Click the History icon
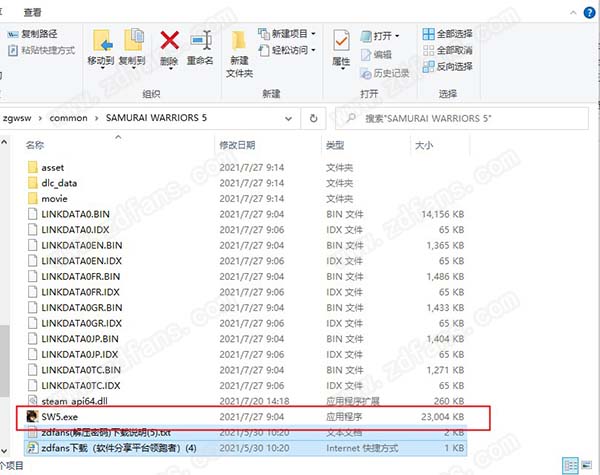This screenshot has width=600, height=475. (x=366, y=73)
